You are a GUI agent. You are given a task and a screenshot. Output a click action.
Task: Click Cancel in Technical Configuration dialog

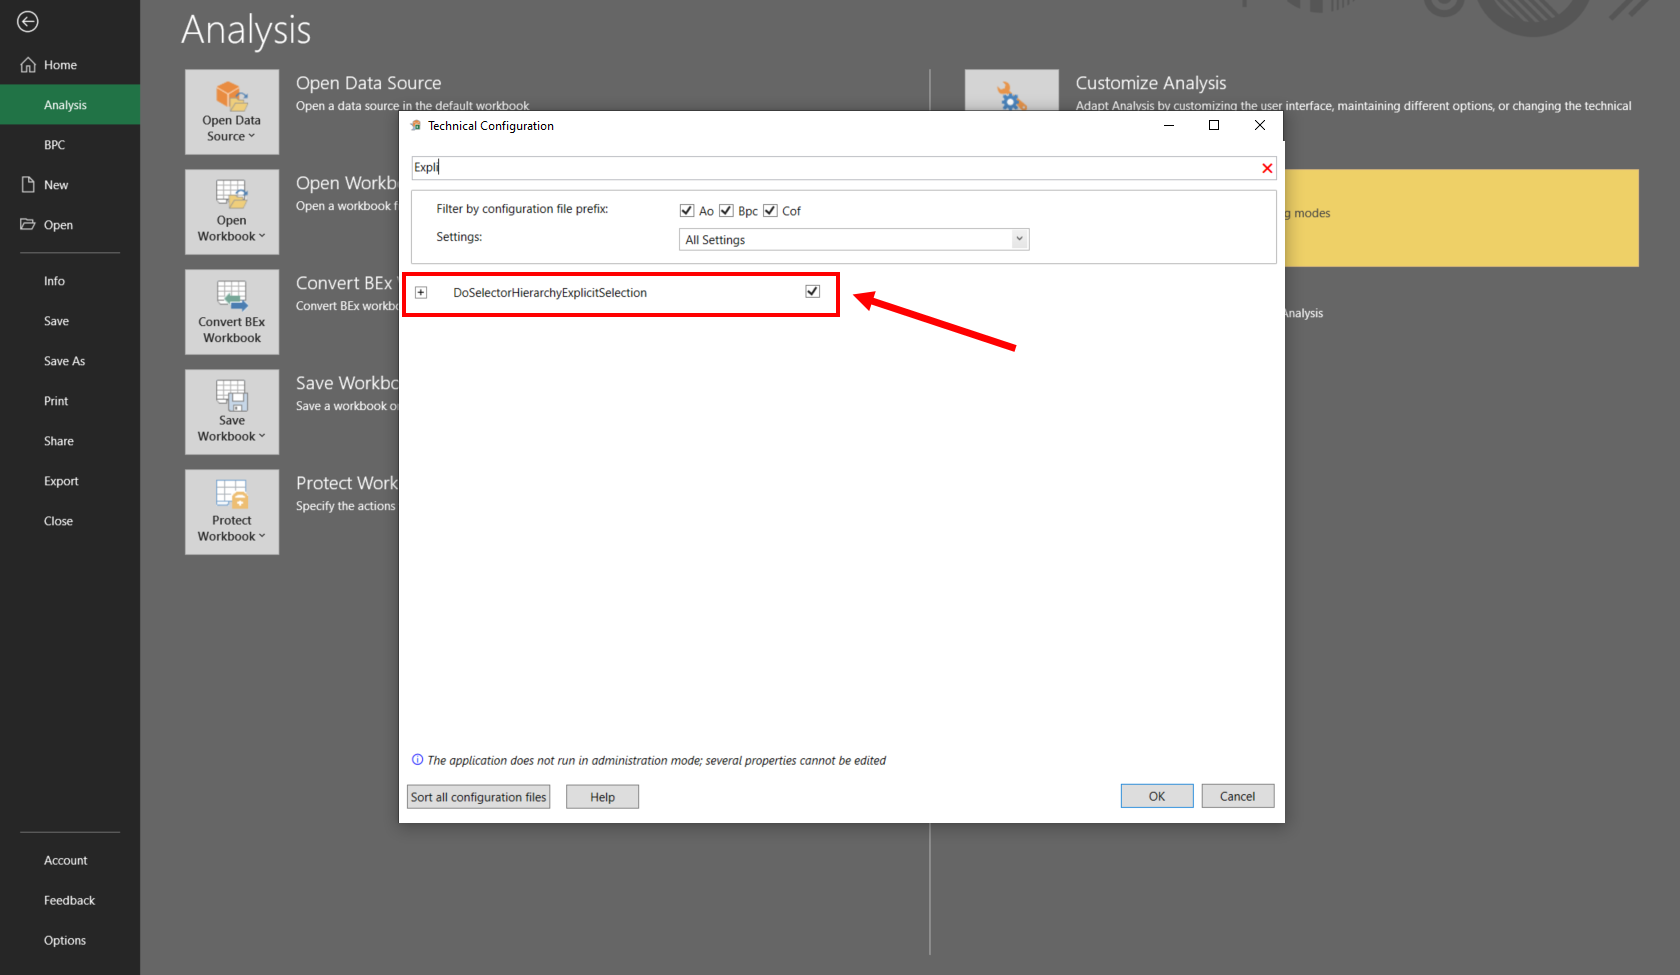click(x=1238, y=796)
